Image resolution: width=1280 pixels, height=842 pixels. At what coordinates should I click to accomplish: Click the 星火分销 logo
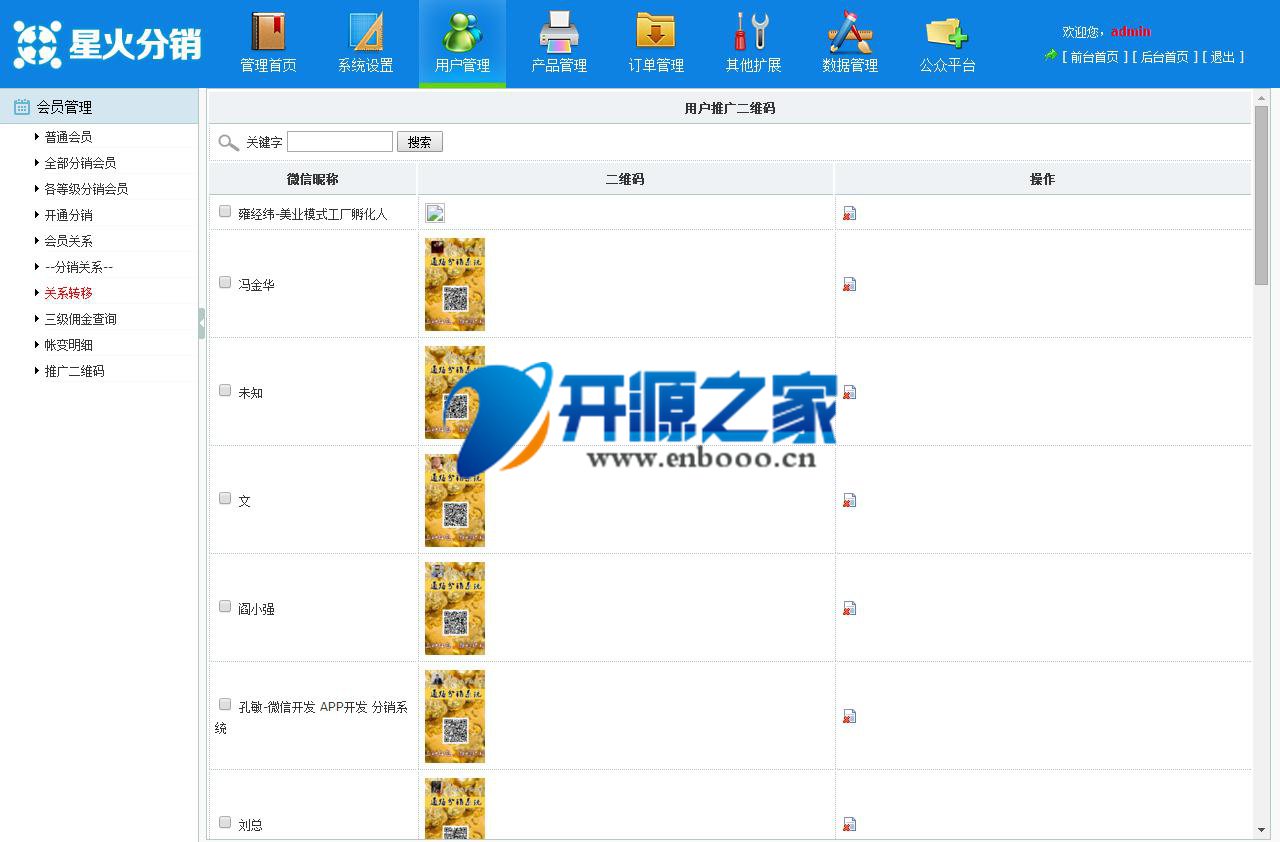pyautogui.click(x=107, y=44)
